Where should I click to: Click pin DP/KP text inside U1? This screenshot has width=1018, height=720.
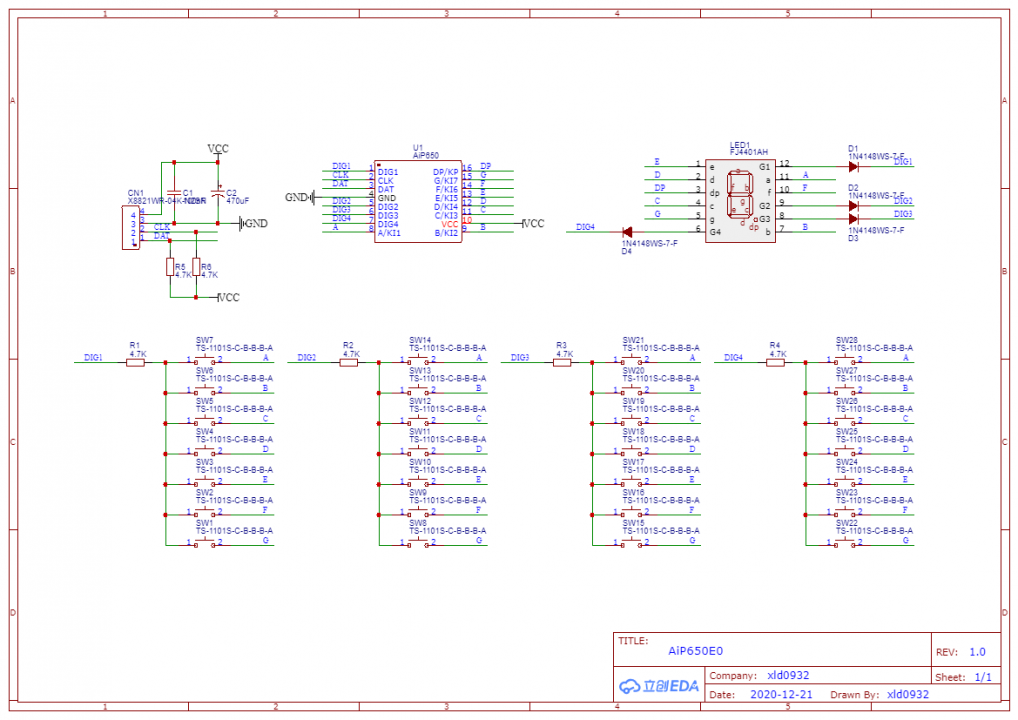pos(445,172)
